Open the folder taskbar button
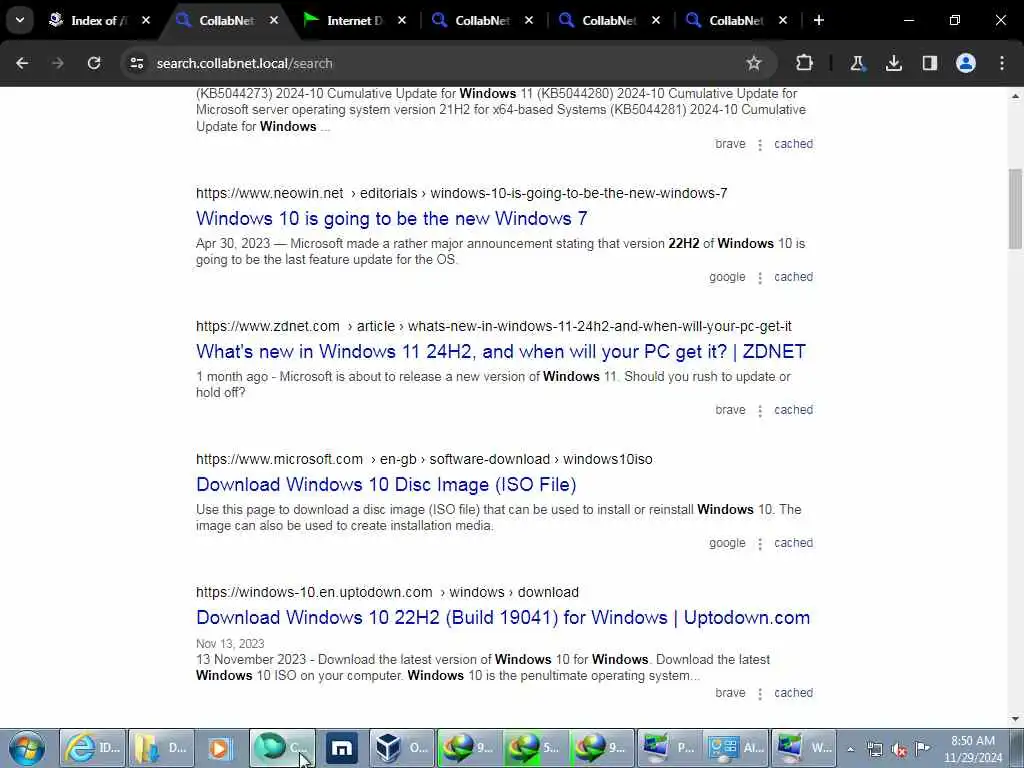1024x768 pixels. click(x=161, y=748)
